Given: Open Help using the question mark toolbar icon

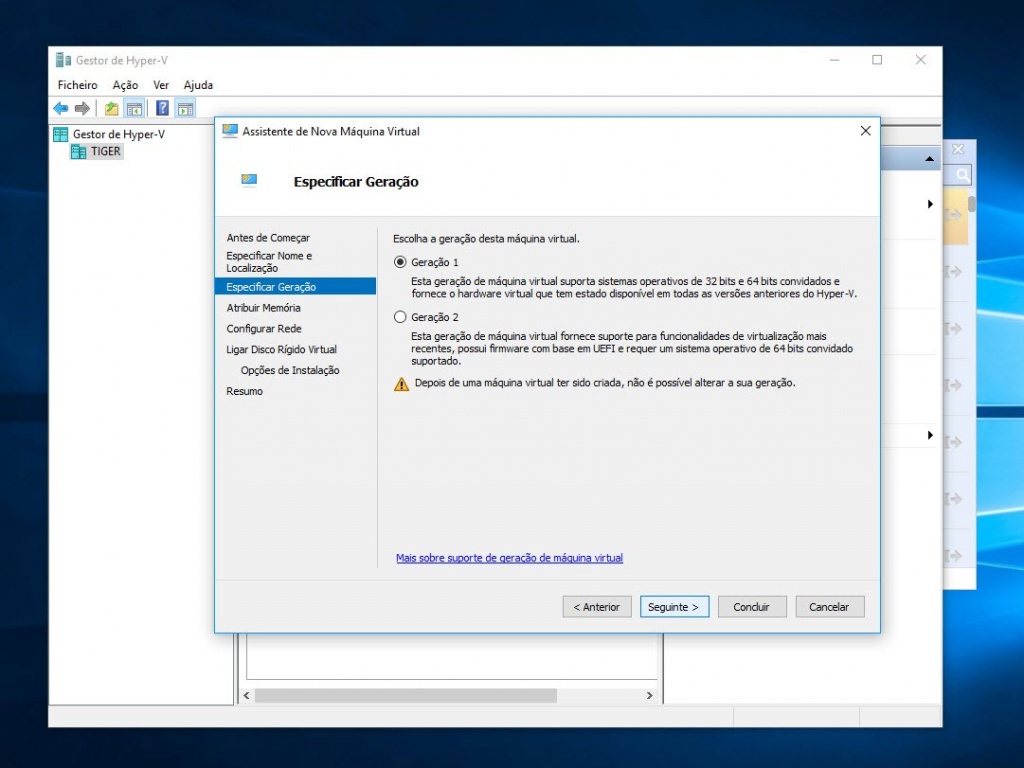Looking at the screenshot, I should [x=162, y=108].
